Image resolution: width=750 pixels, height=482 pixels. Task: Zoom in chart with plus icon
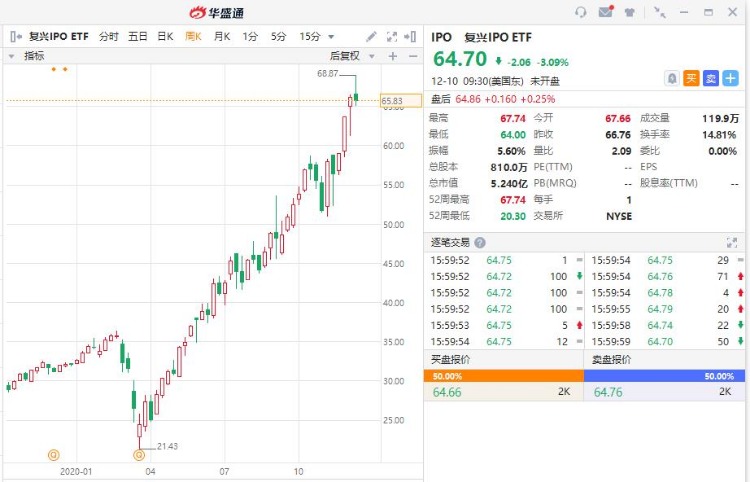[x=393, y=56]
